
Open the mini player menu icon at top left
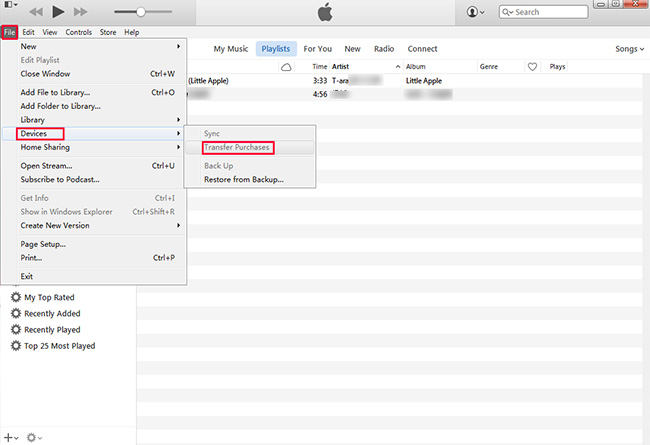tap(11, 5)
